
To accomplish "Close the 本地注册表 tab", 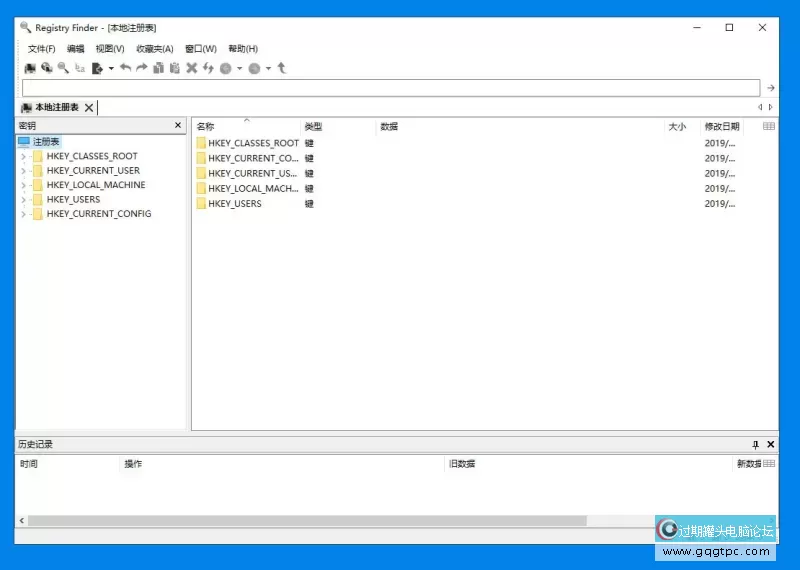I will [x=89, y=108].
